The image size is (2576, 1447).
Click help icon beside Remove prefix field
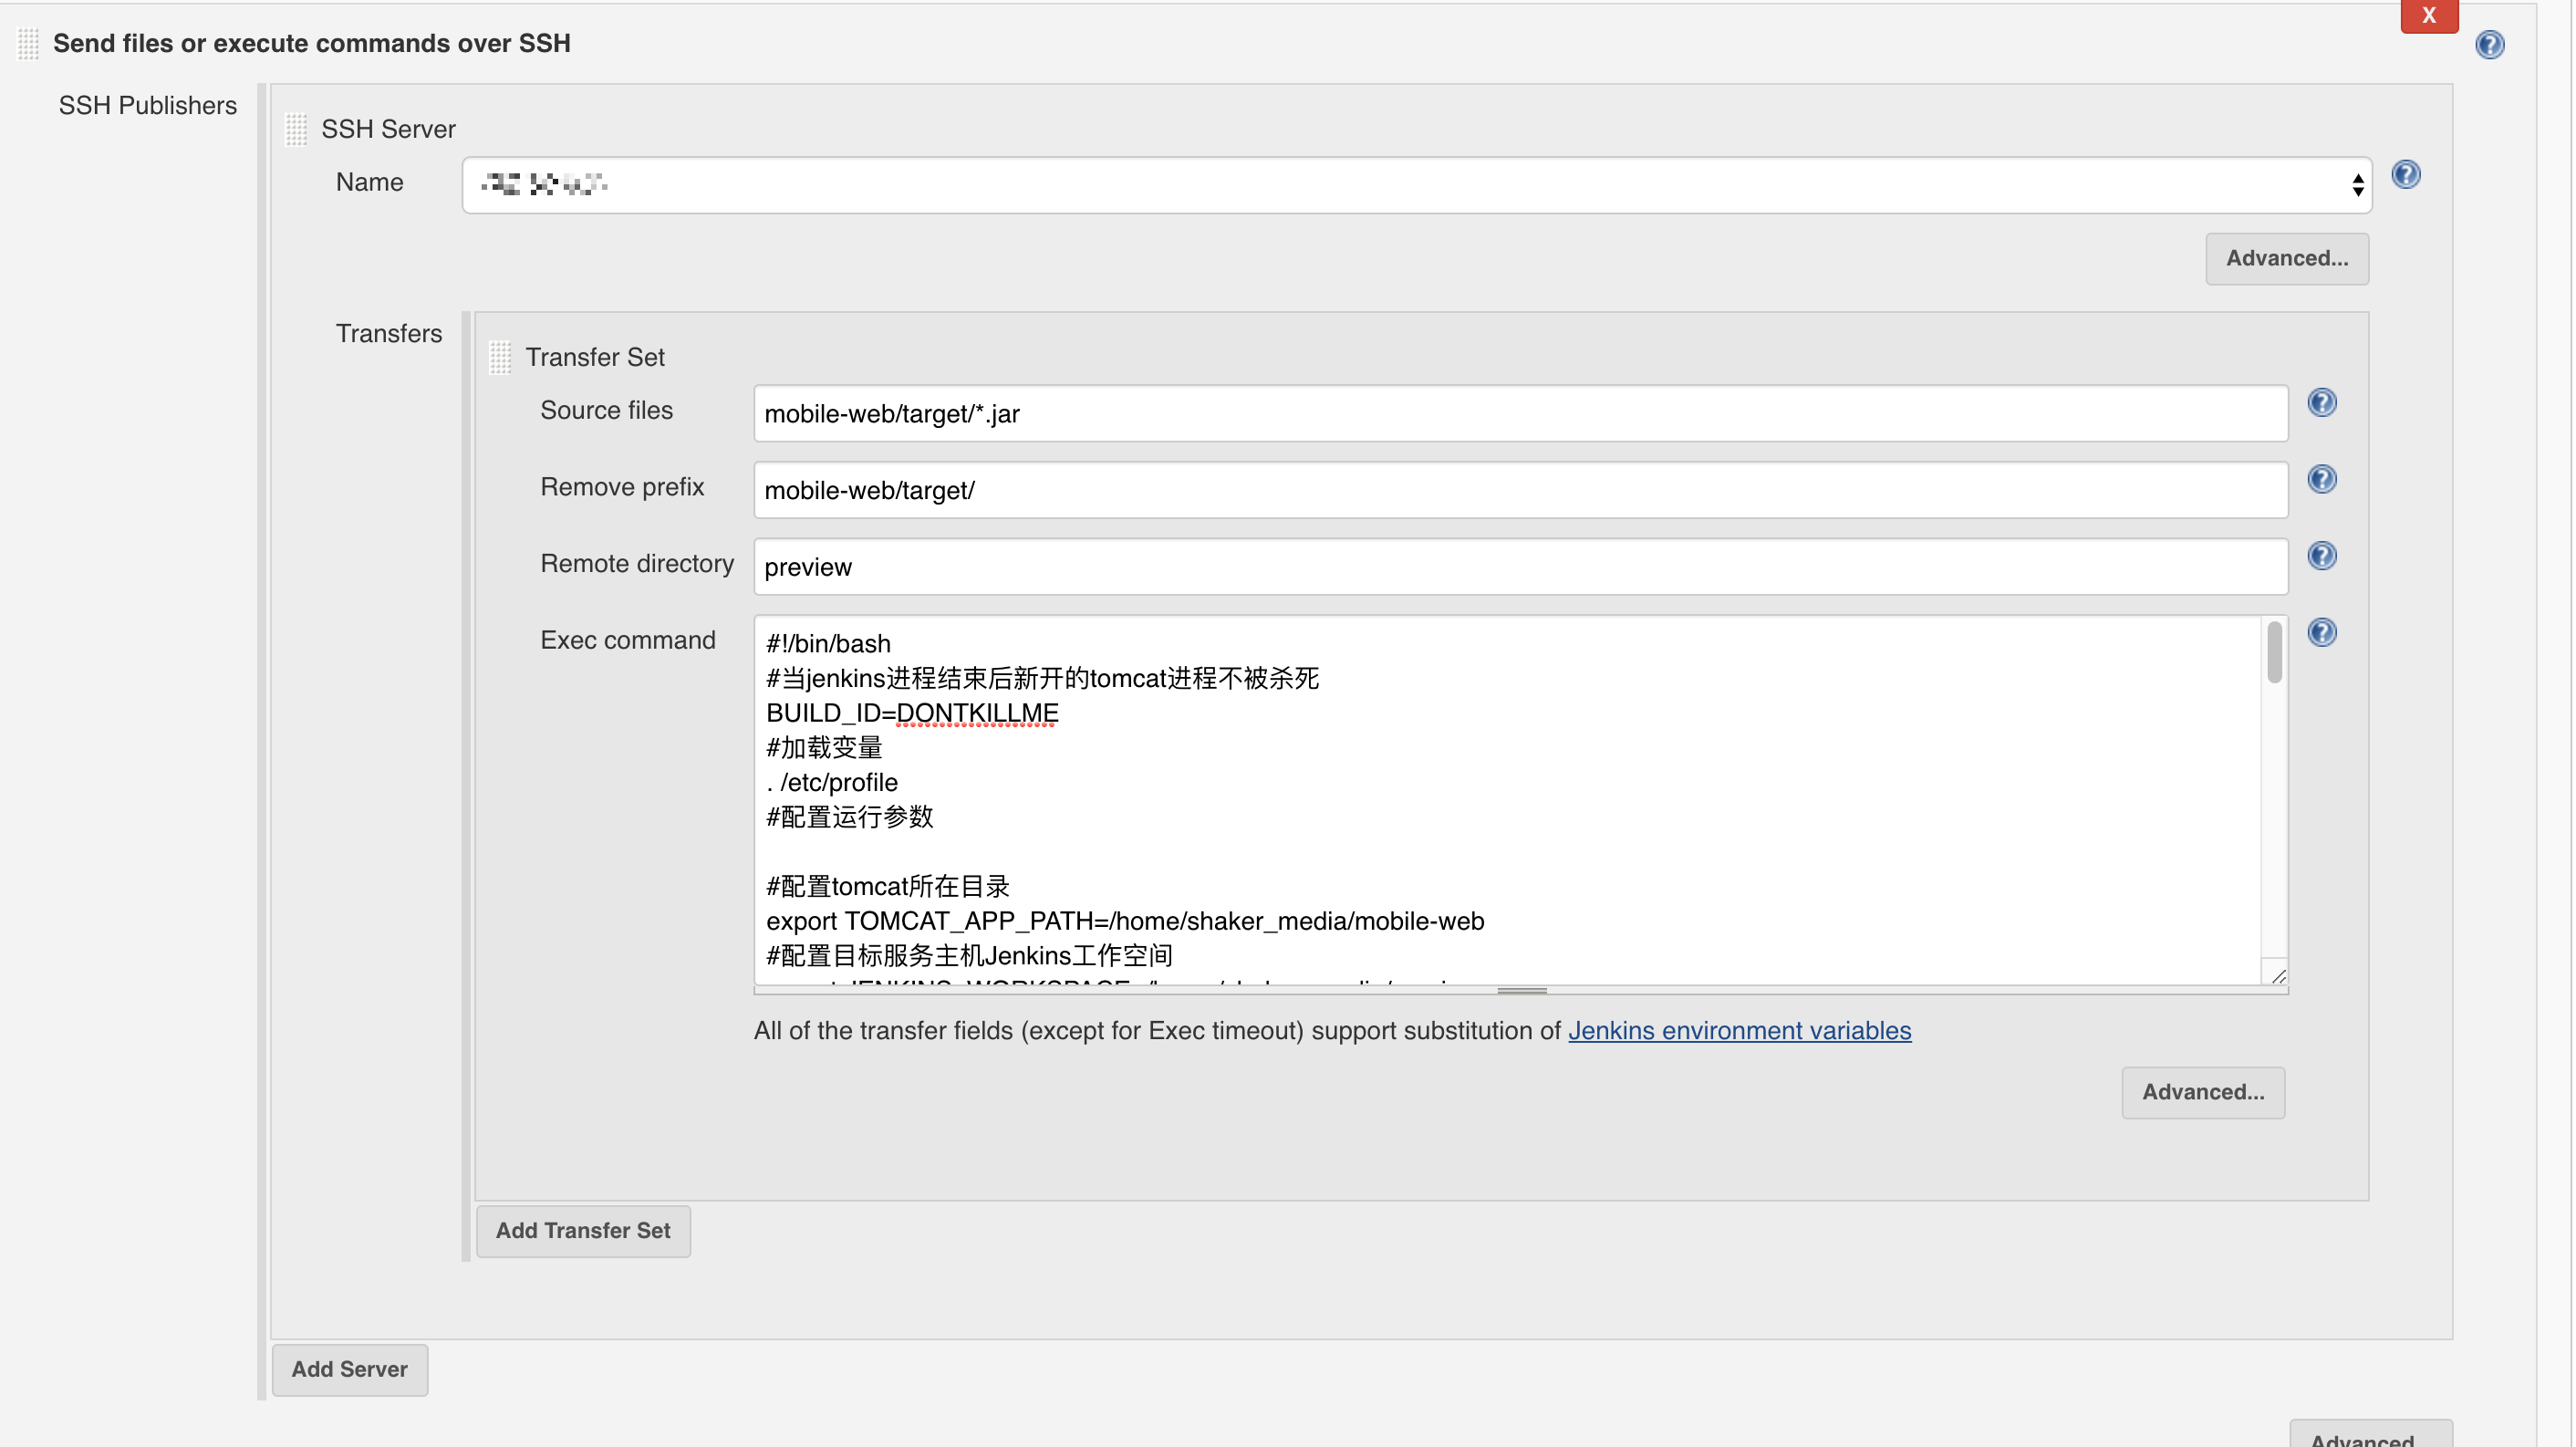pyautogui.click(x=2321, y=480)
